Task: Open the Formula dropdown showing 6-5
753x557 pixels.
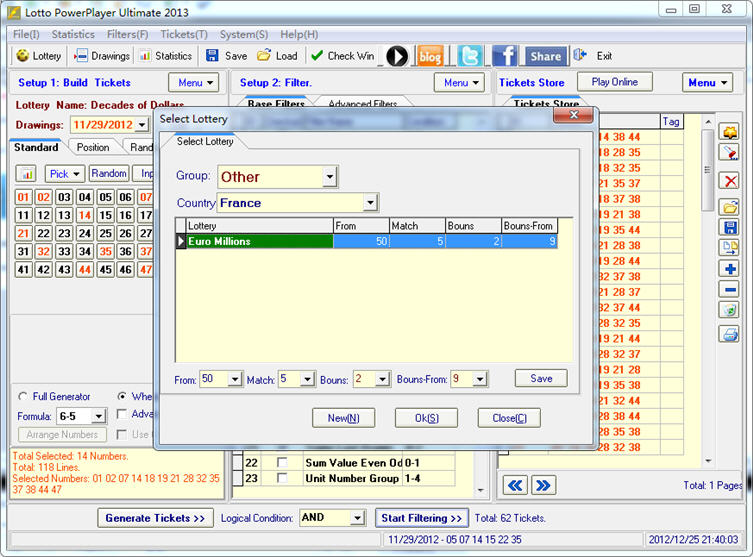Action: (x=98, y=416)
